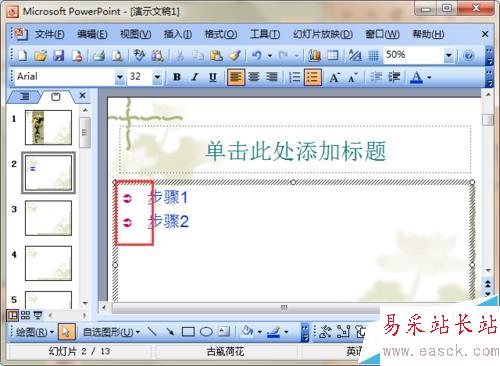Open the 50% zoom dropdown

pos(449,55)
